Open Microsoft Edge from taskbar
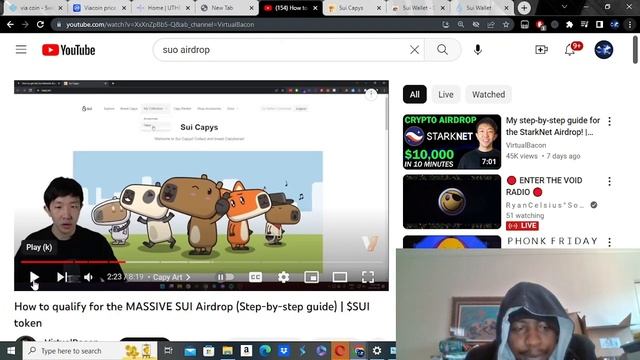 click(x=265, y=351)
